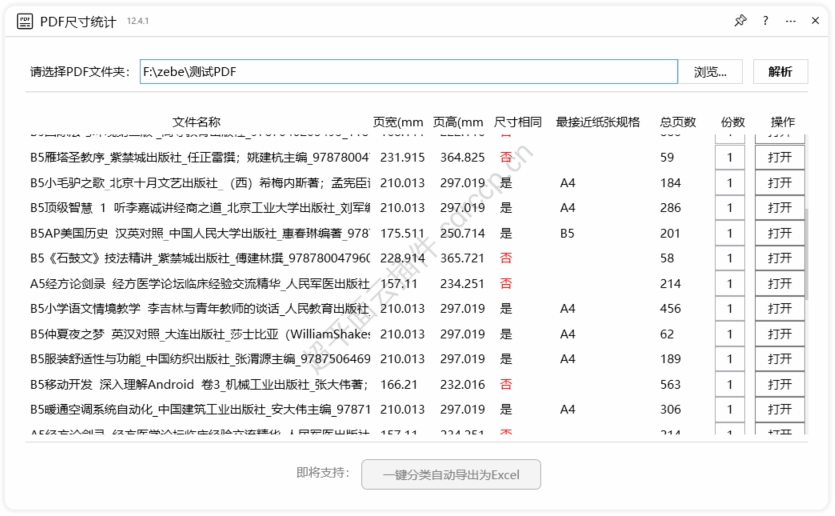
Task: Click the 解析 parse button
Action: point(780,71)
